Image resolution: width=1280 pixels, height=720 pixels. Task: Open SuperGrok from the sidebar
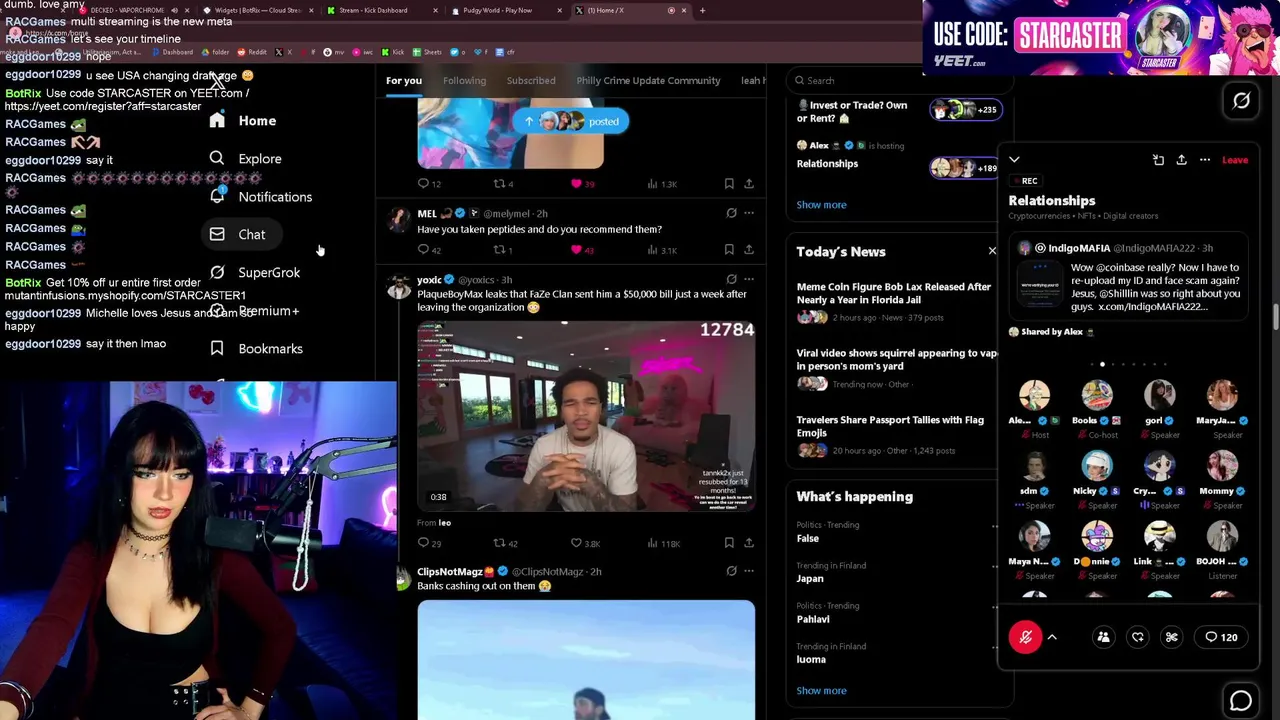pos(255,272)
